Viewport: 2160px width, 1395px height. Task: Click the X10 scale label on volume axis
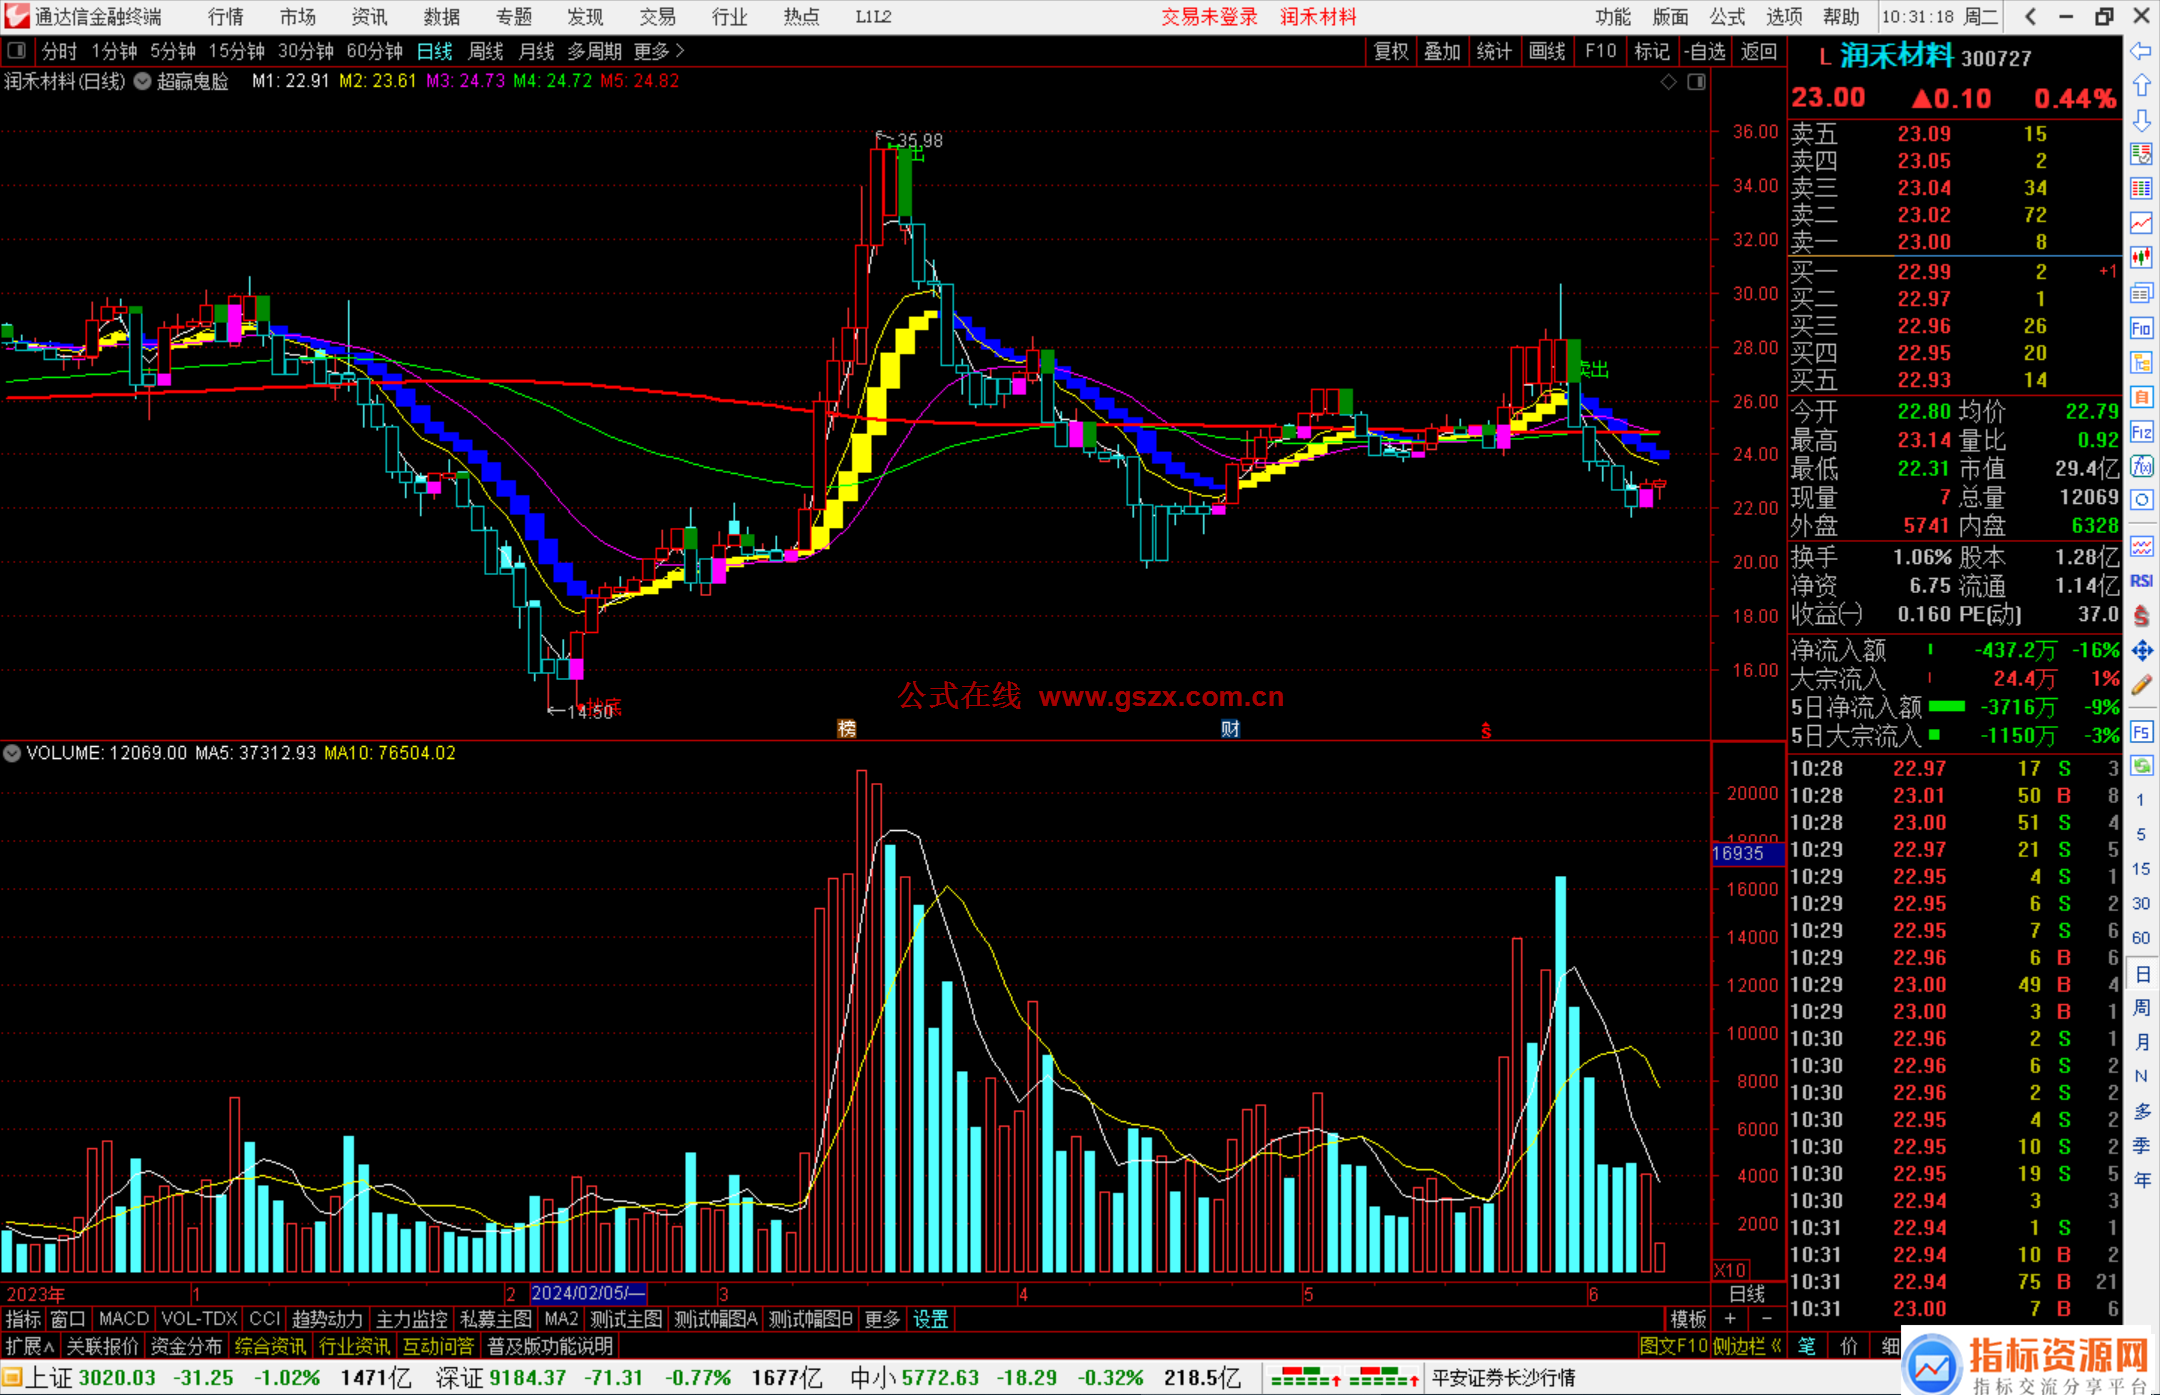tap(1730, 1269)
